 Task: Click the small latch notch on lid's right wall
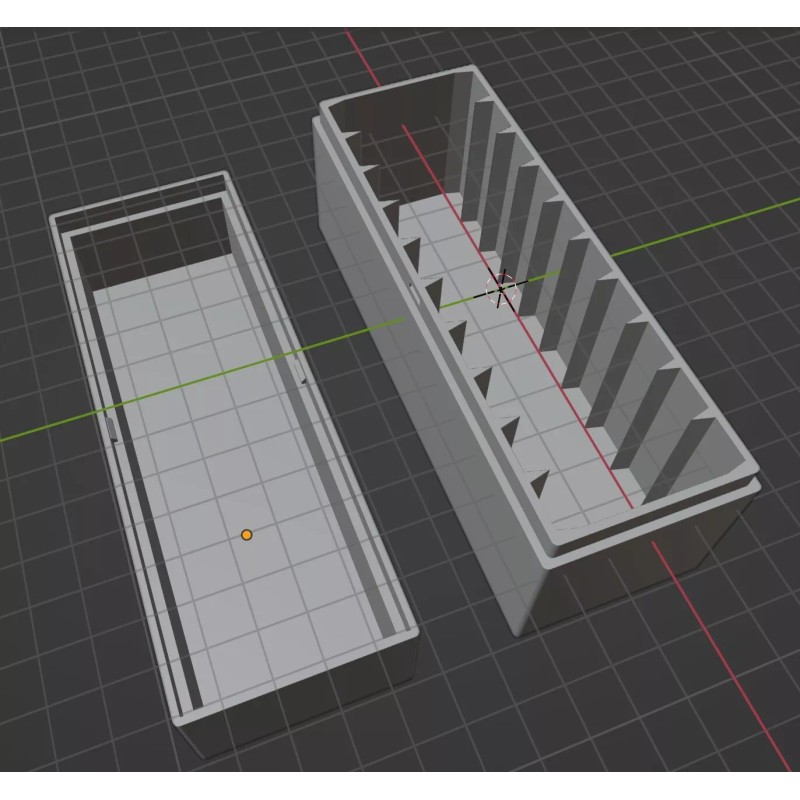tap(304, 376)
